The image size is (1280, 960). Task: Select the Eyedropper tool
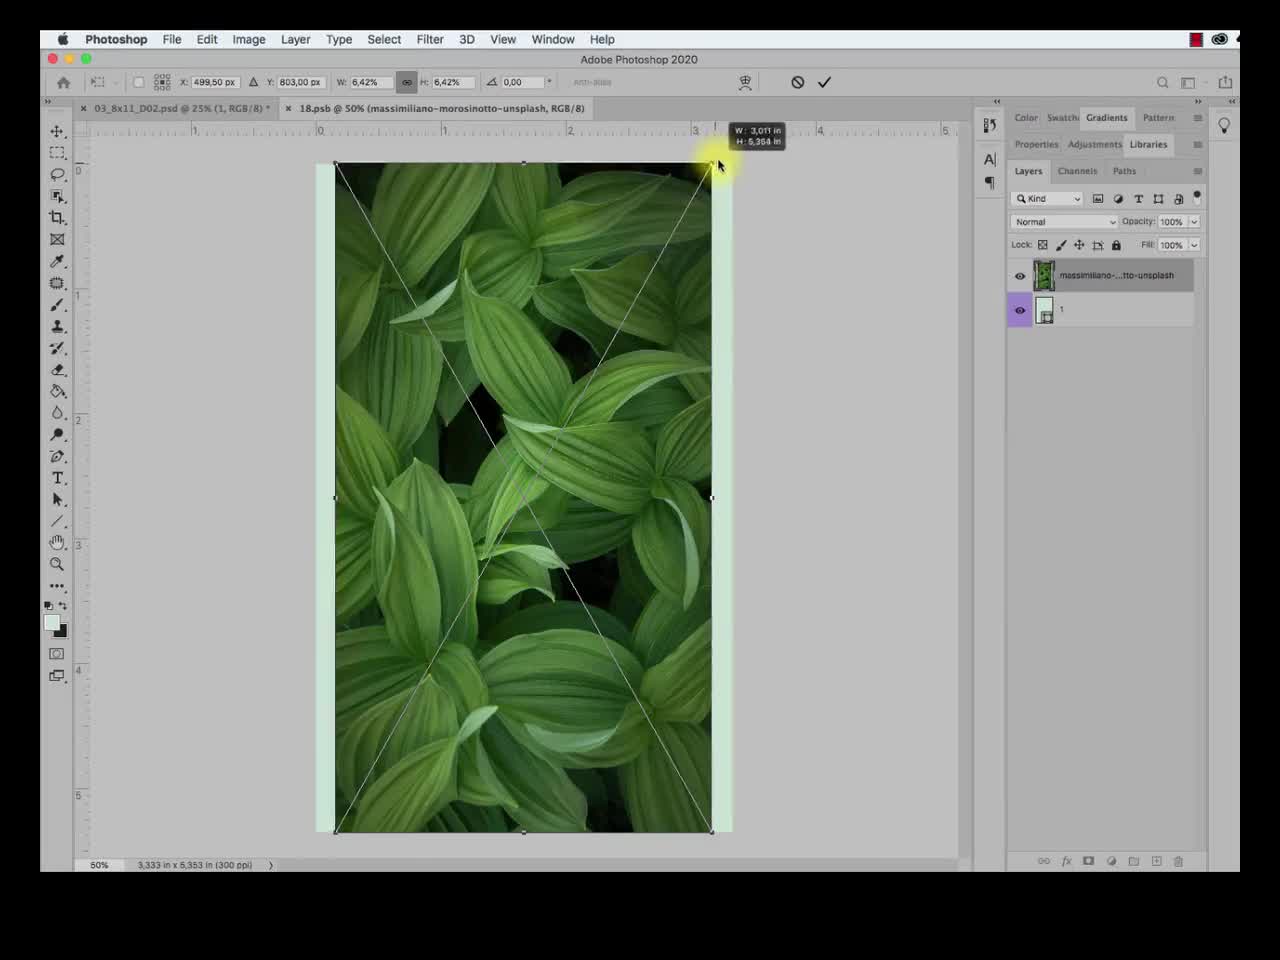(57, 261)
